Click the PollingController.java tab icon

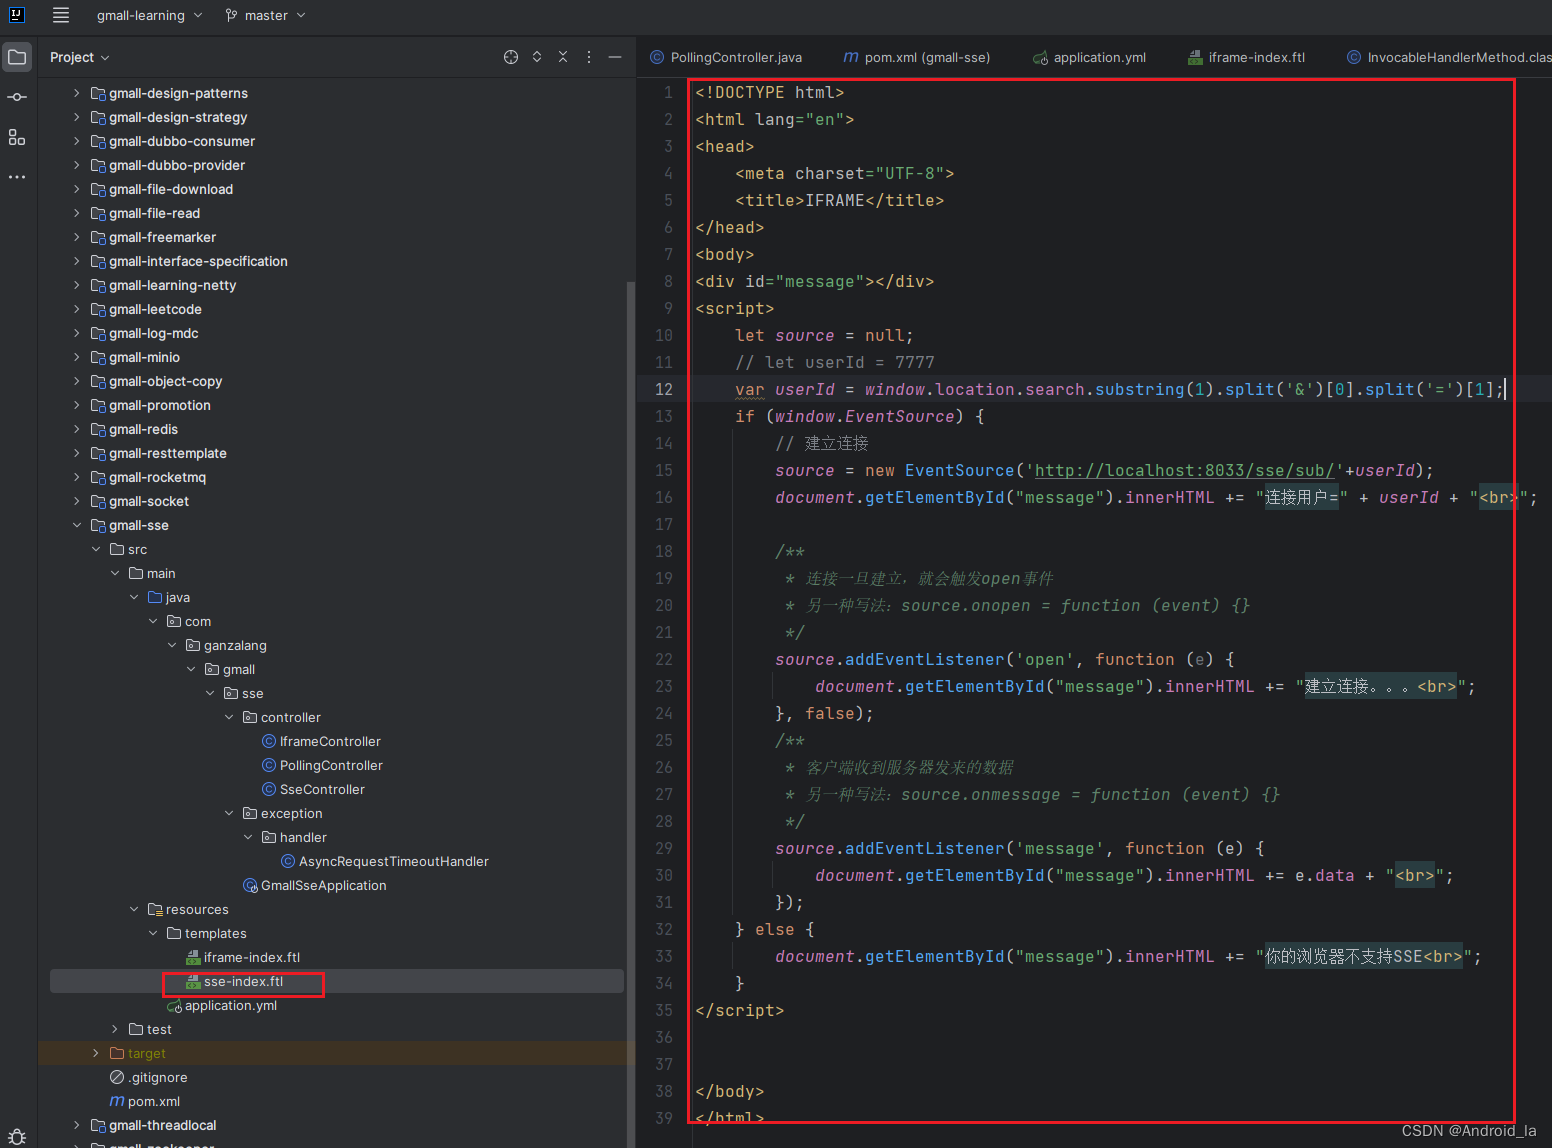(657, 57)
